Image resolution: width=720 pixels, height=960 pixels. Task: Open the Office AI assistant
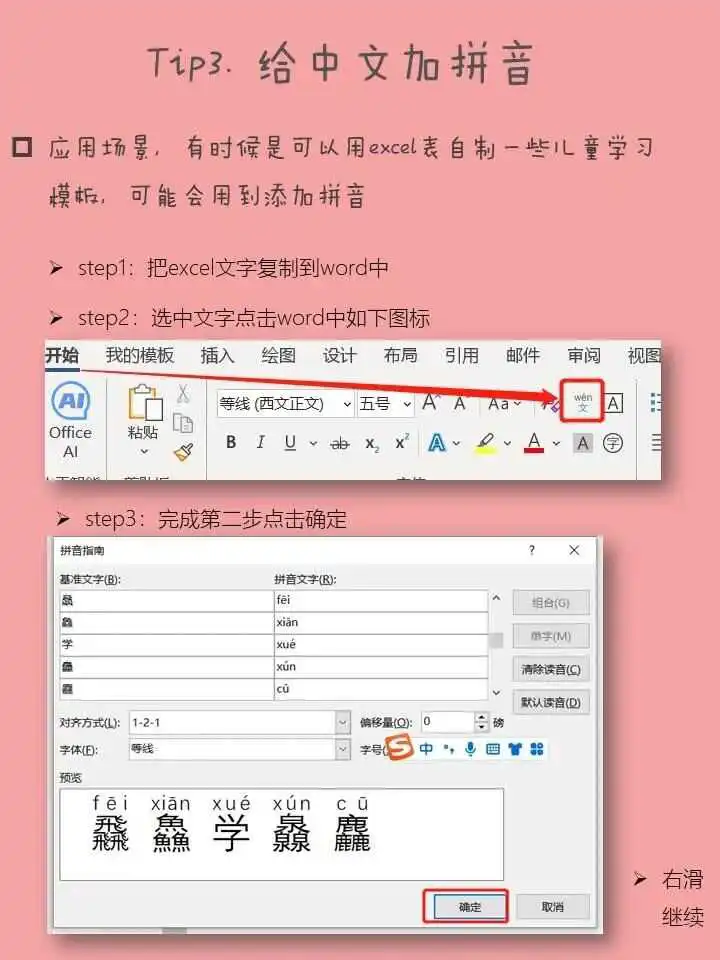point(70,421)
